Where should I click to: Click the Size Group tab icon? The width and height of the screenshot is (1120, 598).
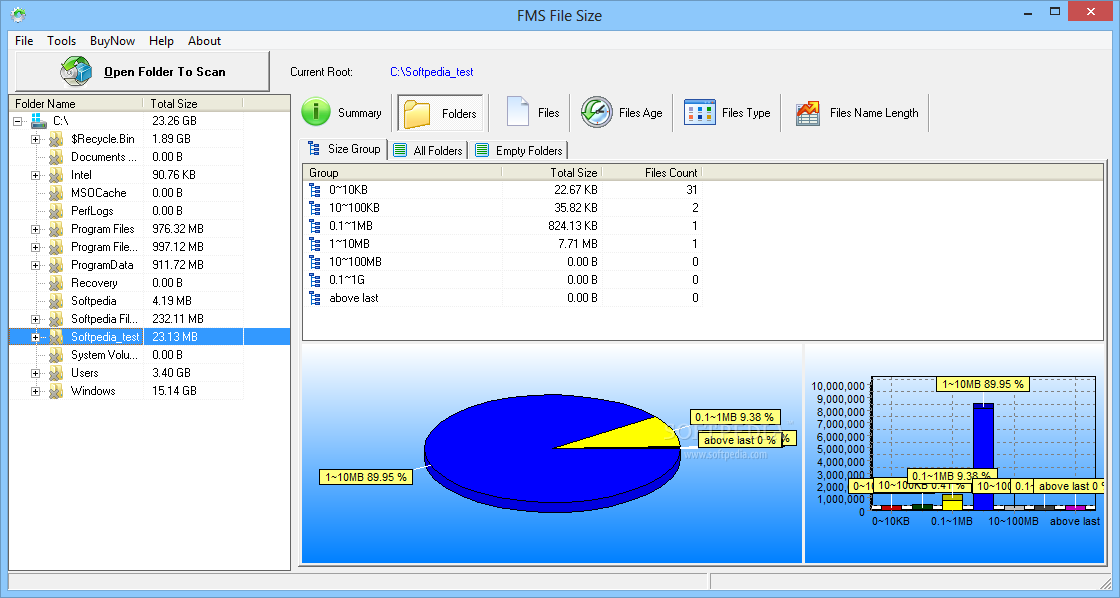click(314, 149)
